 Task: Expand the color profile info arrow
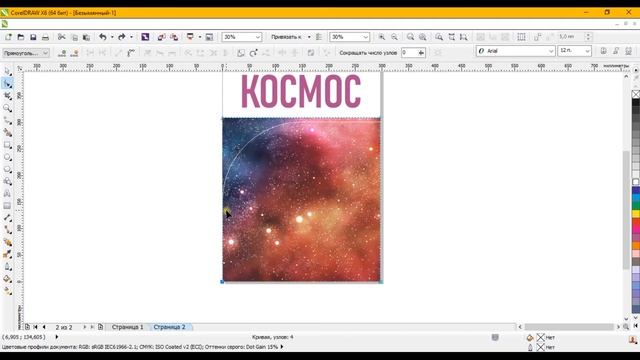(282, 347)
